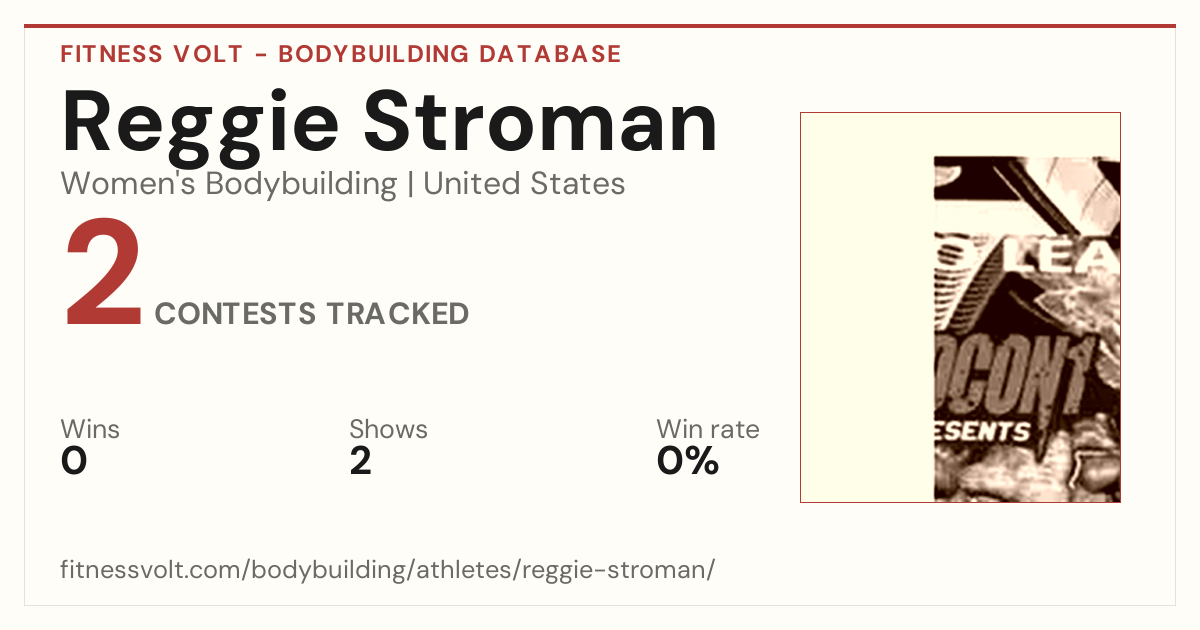This screenshot has height=630, width=1200.
Task: Click the Shows value 2
Action: pos(361,461)
